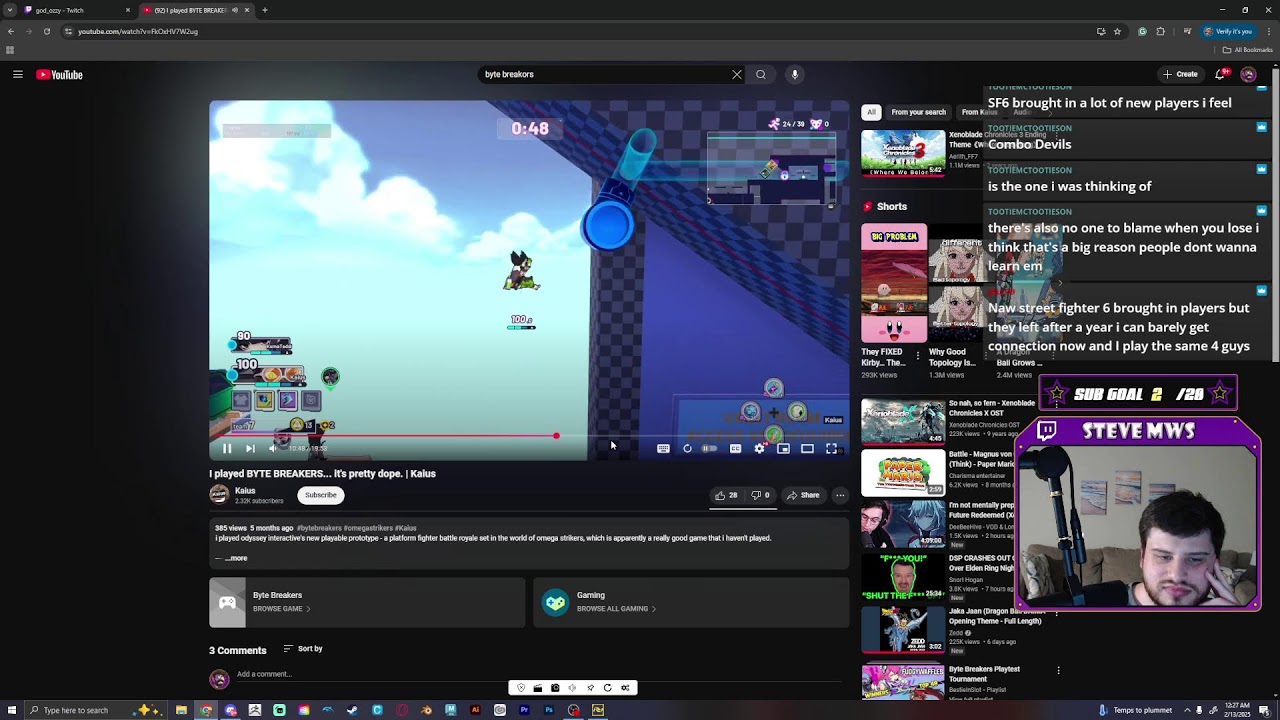Image resolution: width=1280 pixels, height=720 pixels.
Task: Open options for the They FIXED Kirby short
Action: pyautogui.click(x=918, y=355)
